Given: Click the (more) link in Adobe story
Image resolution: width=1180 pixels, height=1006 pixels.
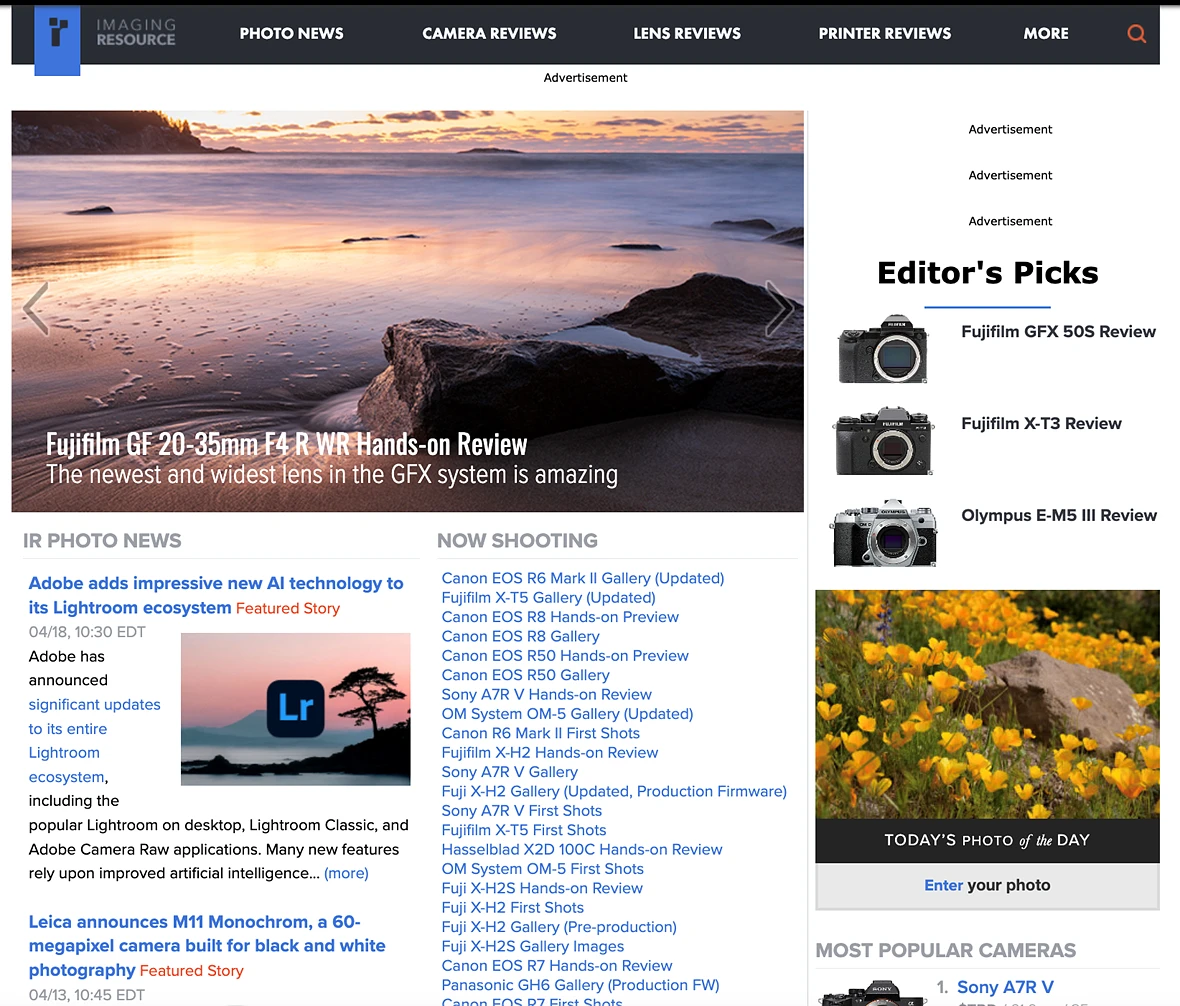Looking at the screenshot, I should [346, 874].
